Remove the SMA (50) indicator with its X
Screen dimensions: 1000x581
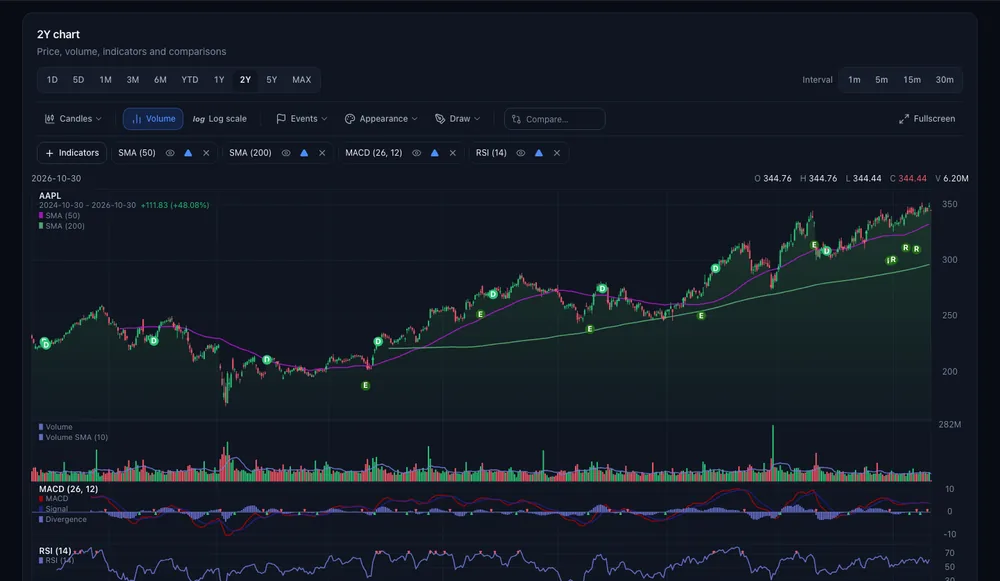[206, 153]
